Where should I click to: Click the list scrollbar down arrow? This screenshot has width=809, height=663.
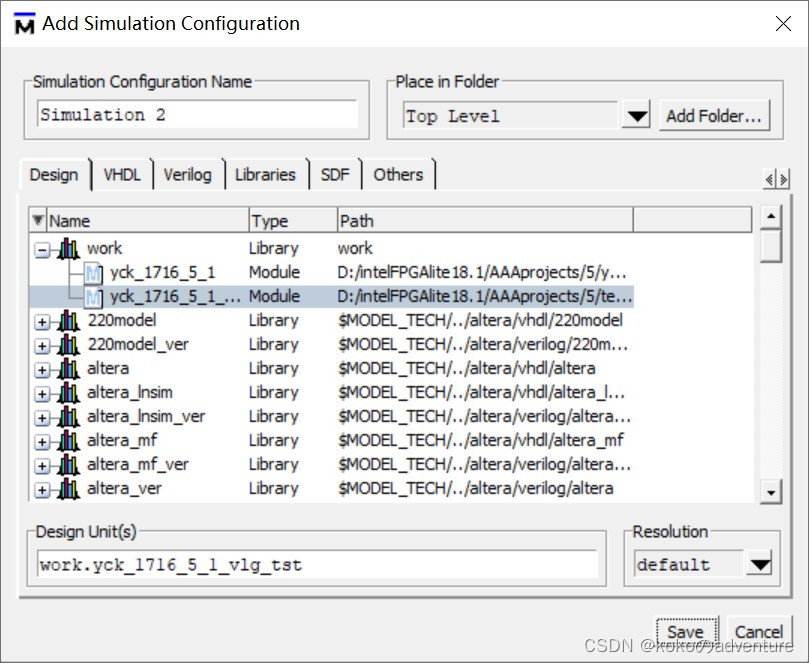pos(771,492)
